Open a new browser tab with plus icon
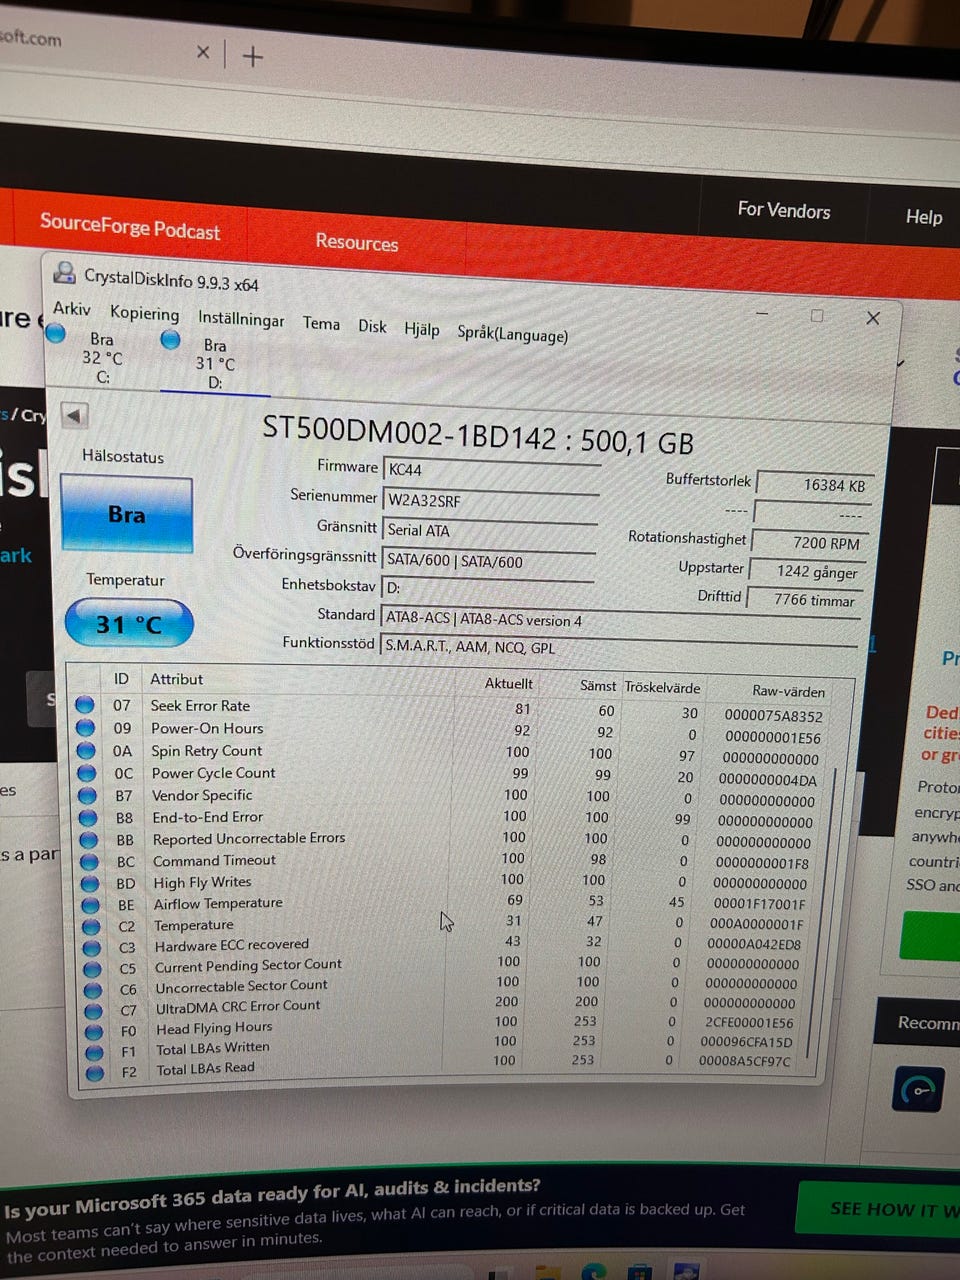Screen dimensions: 960x1280 click(x=253, y=57)
